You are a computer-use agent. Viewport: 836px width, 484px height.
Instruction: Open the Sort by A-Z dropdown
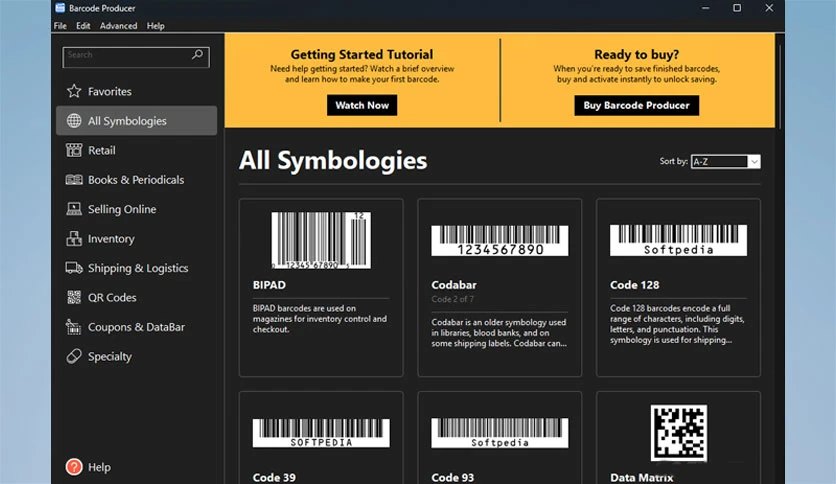pyautogui.click(x=726, y=162)
